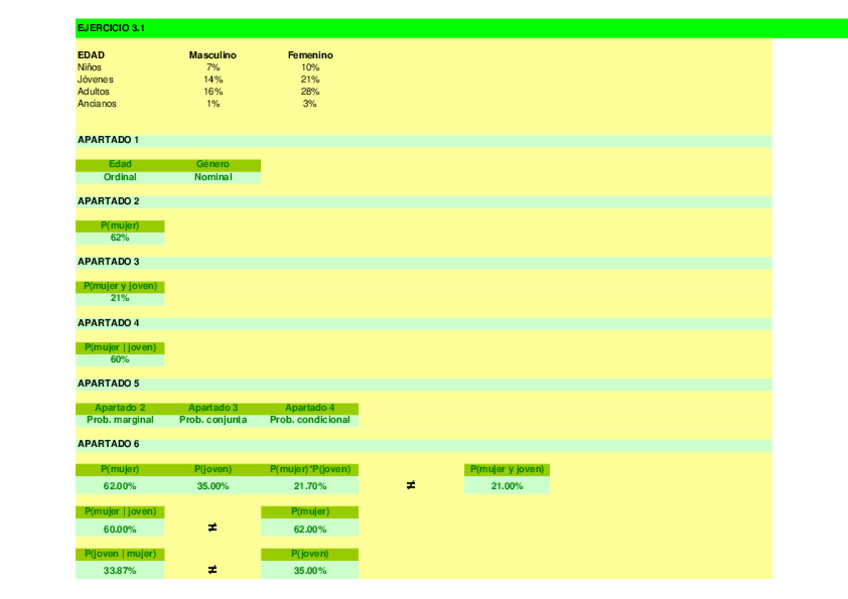Image resolution: width=848 pixels, height=599 pixels.
Task: Select the Masculino column header
Action: [212, 55]
